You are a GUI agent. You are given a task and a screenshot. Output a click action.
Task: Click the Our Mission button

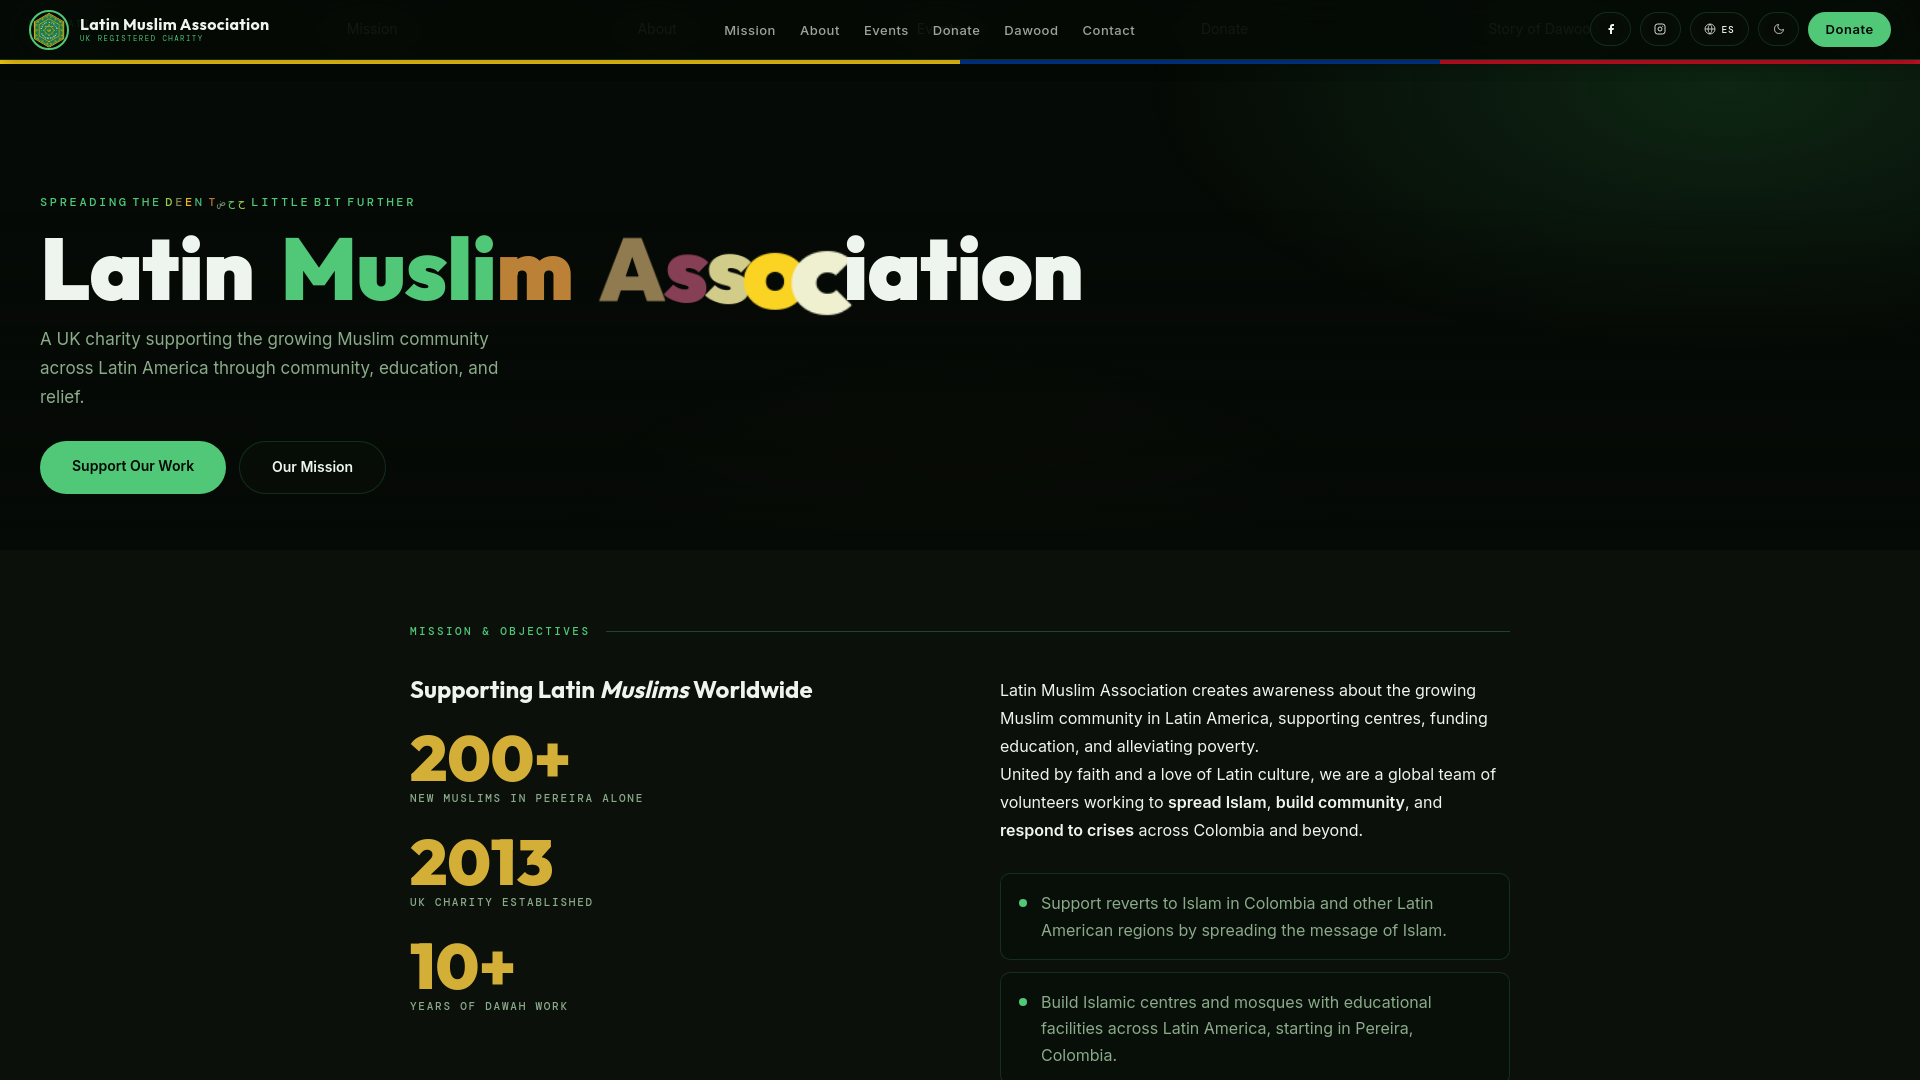coord(312,467)
